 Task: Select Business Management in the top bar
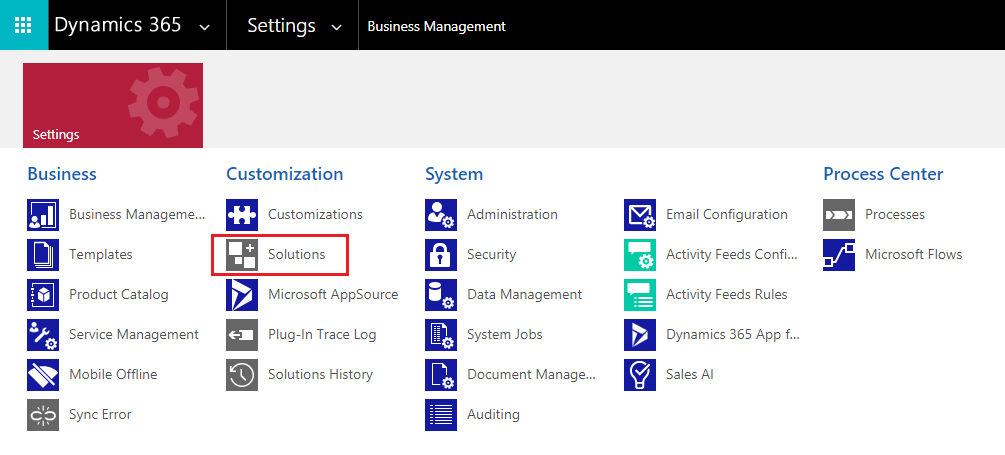click(436, 26)
